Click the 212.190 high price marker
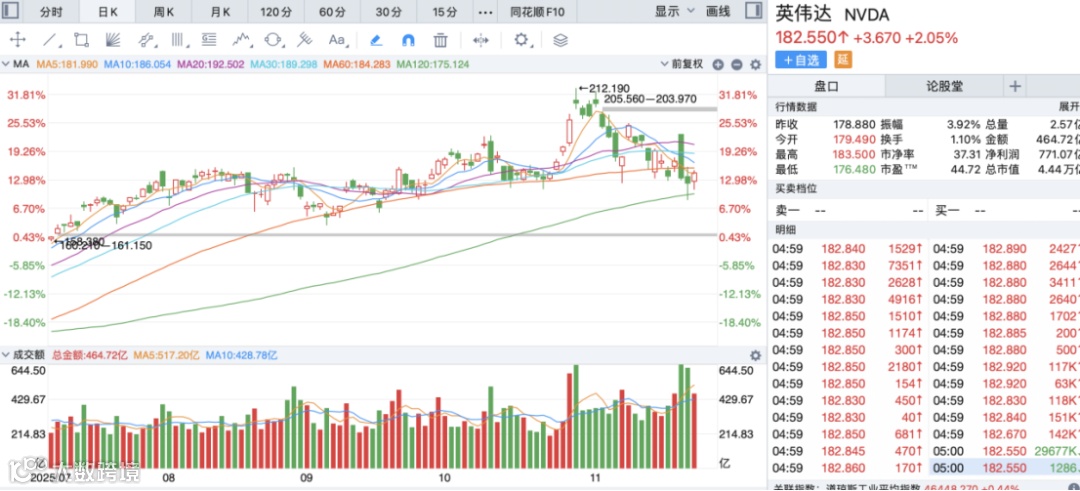Image resolution: width=1080 pixels, height=491 pixels. tap(603, 88)
